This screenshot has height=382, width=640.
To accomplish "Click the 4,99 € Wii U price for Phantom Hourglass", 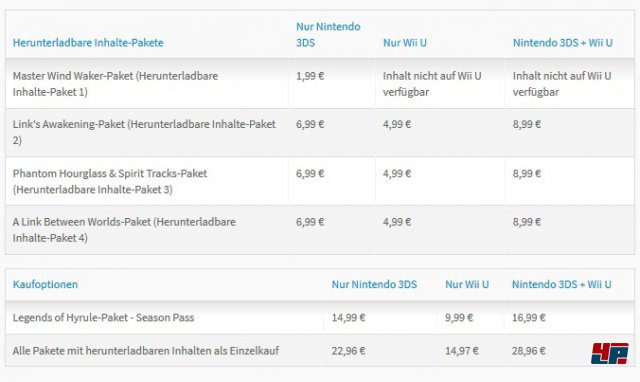I will coord(397,173).
